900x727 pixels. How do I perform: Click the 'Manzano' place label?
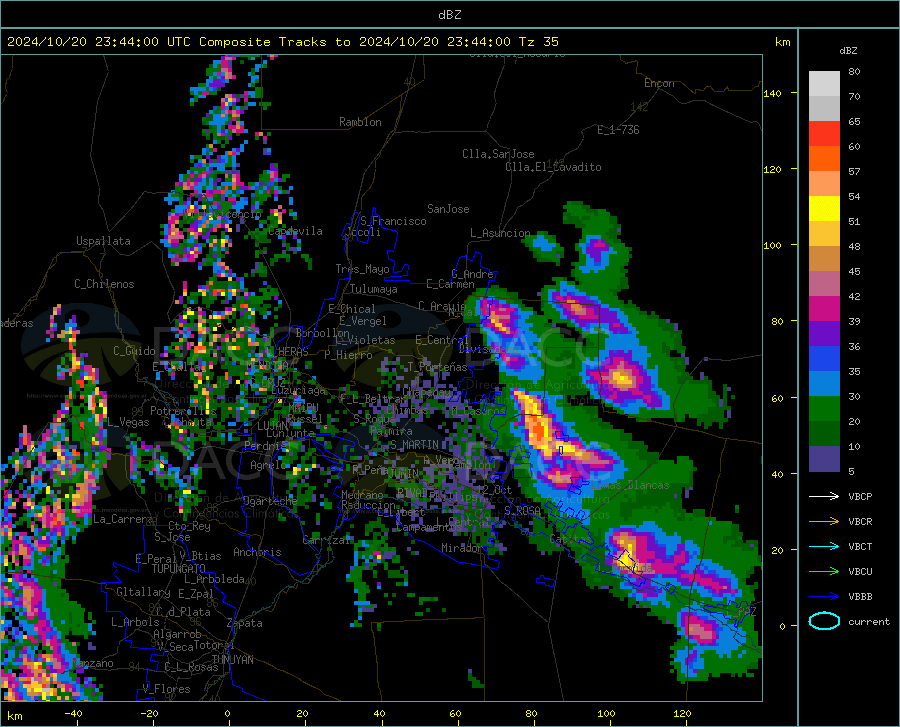point(94,663)
